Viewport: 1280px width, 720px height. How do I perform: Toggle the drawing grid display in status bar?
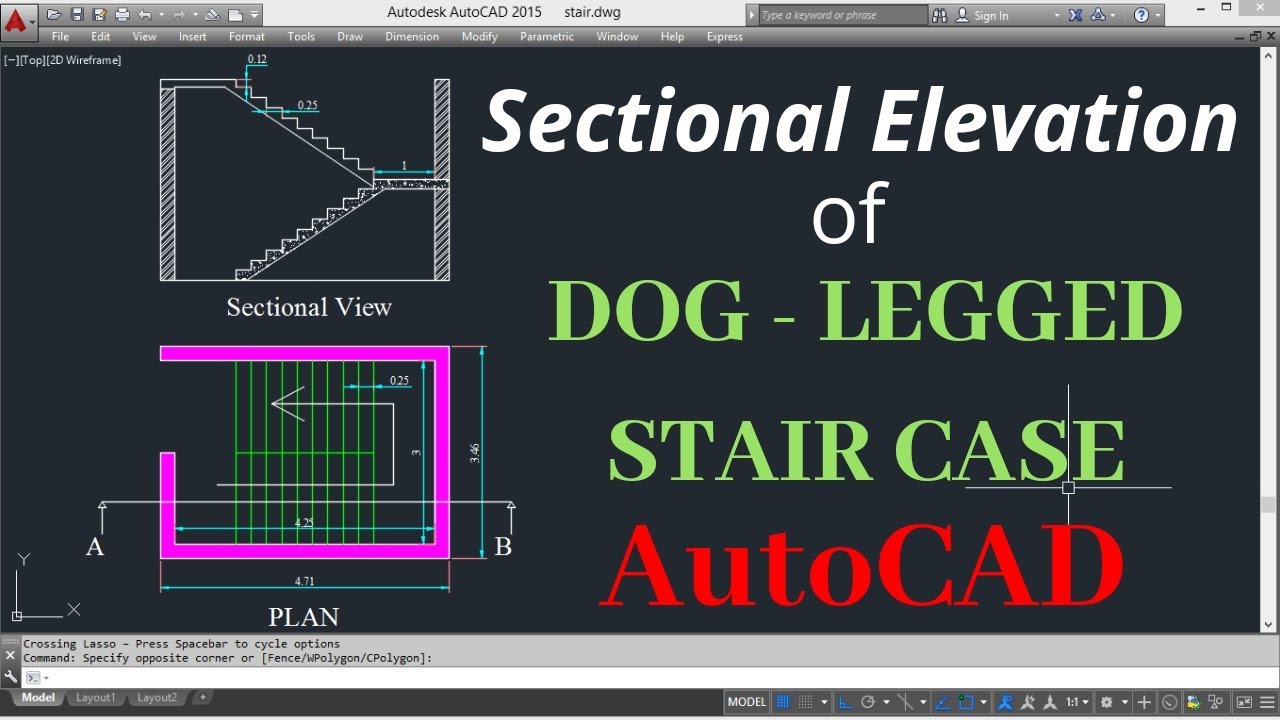pos(783,702)
